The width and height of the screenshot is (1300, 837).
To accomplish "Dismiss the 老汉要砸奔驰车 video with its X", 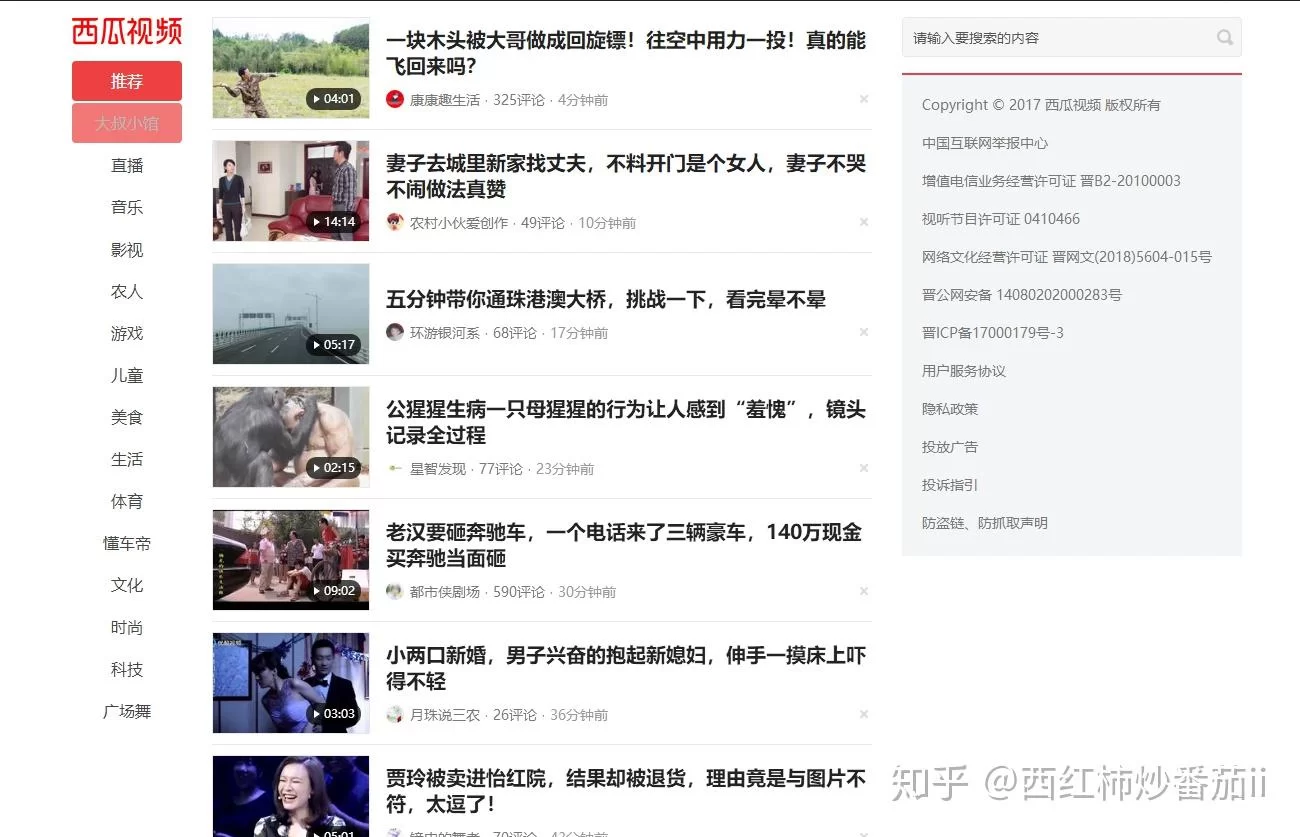I will pos(863,591).
